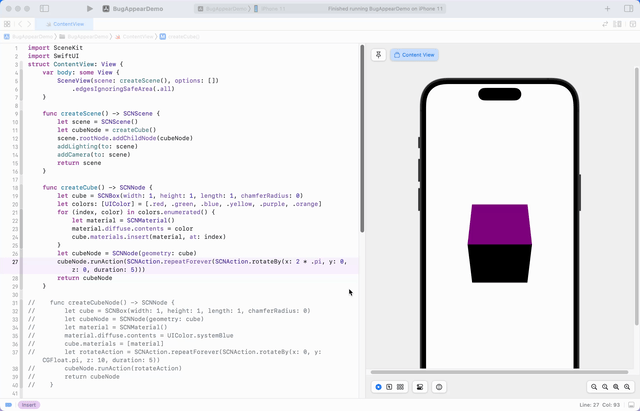Click the blue indicator in status bar
Viewport: 640px width, 411px height.
9,405
